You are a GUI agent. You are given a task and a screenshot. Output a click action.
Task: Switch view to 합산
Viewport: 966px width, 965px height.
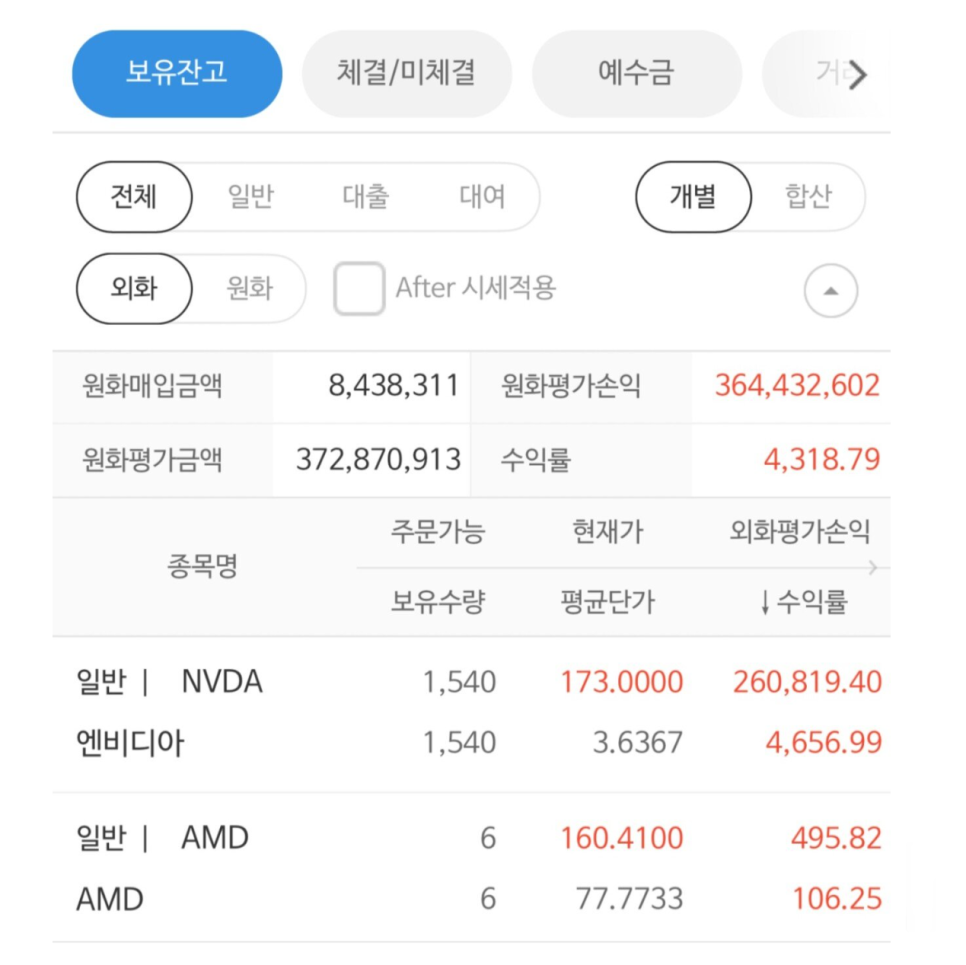(808, 197)
